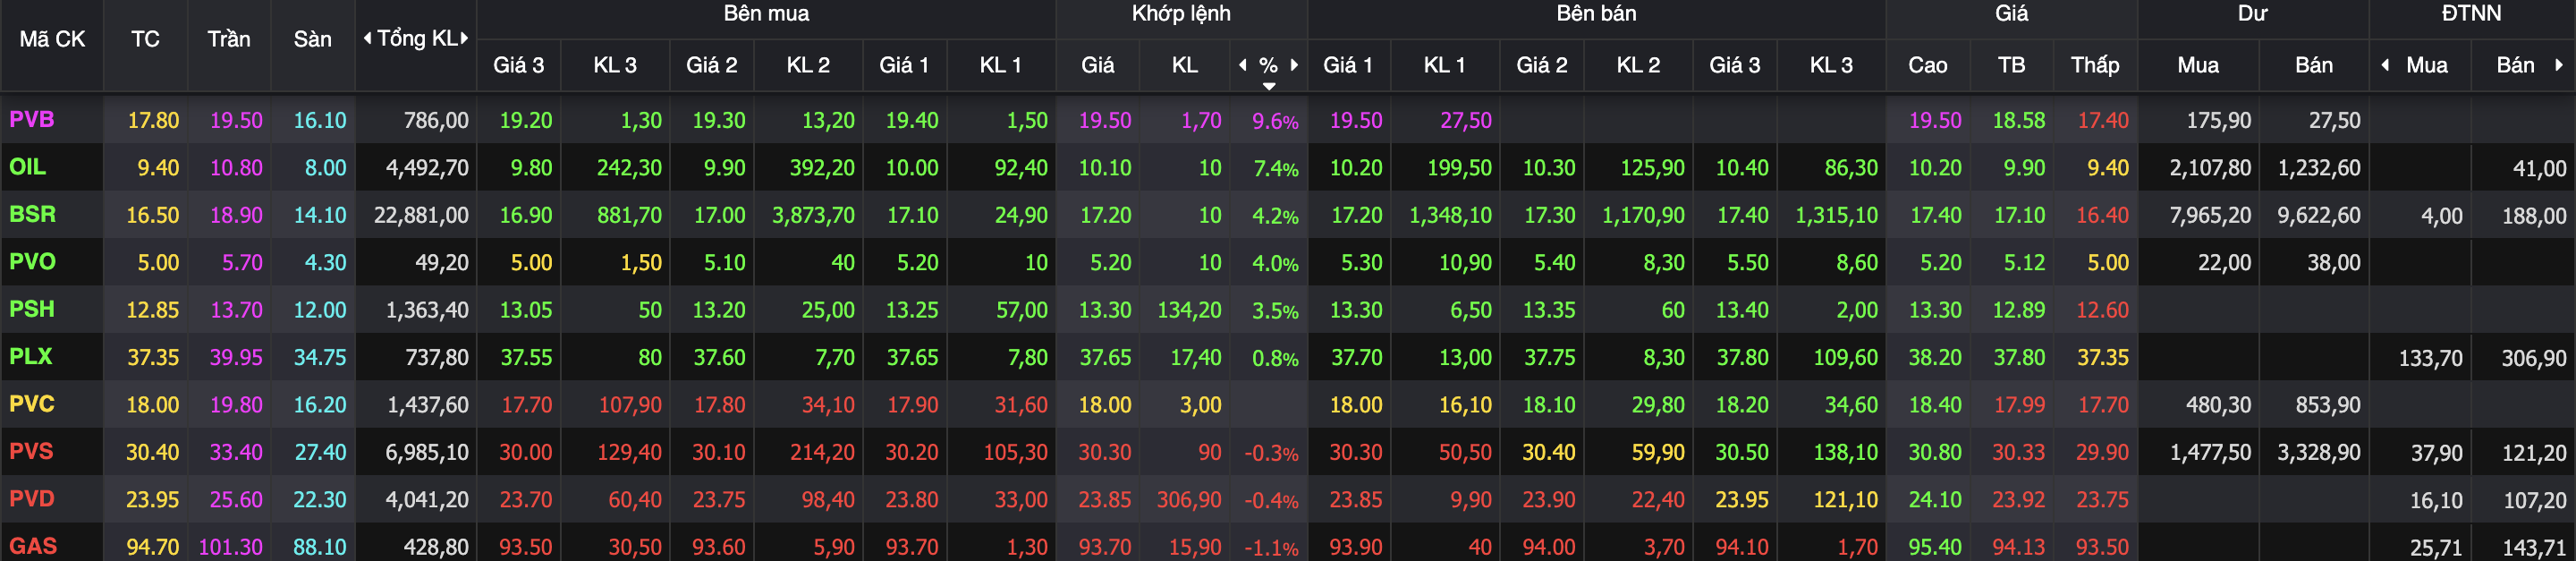Click PVB percent change 9.6%

pos(1275,121)
